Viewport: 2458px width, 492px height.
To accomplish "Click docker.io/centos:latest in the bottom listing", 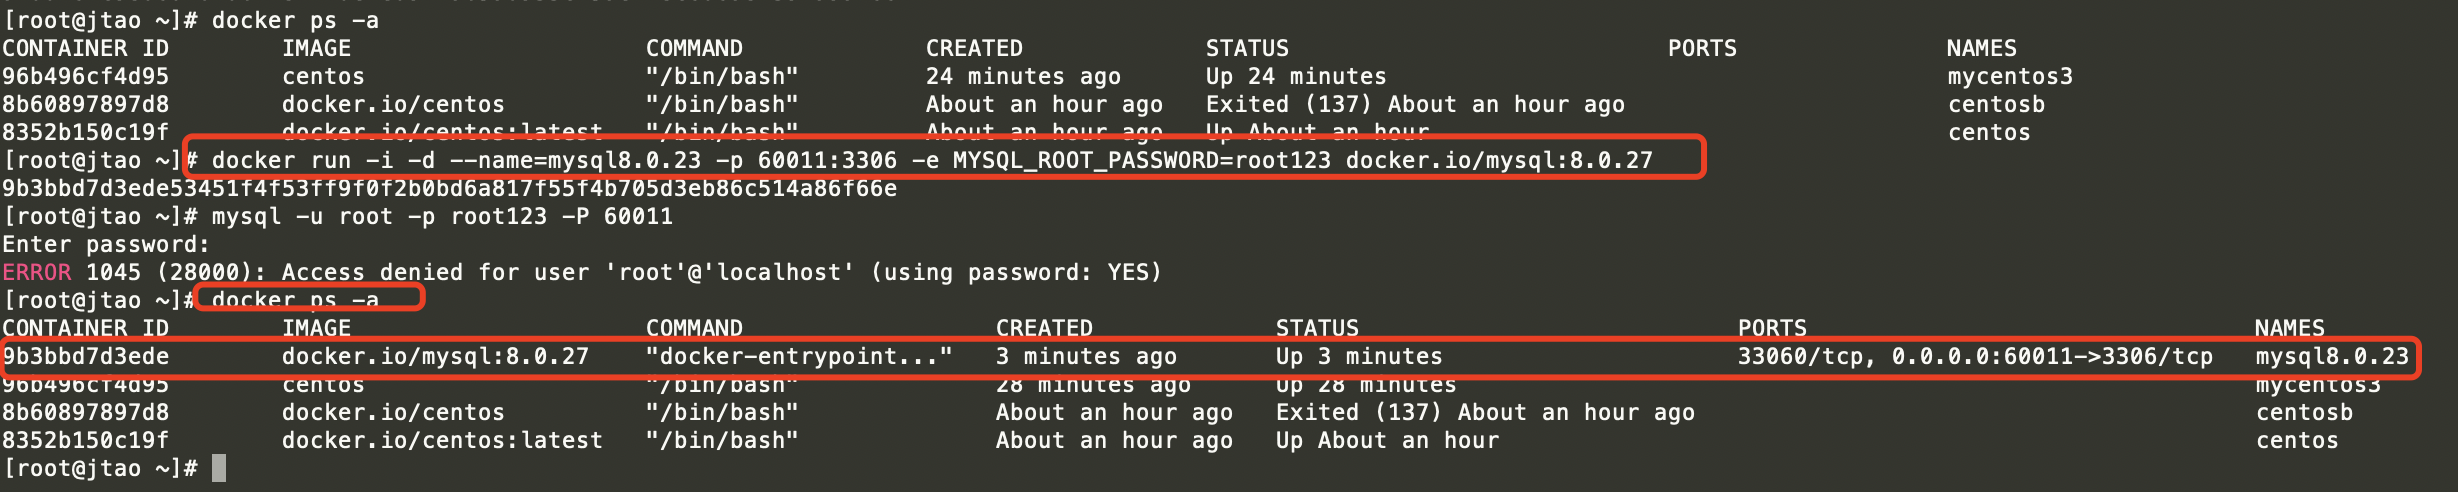I will pos(442,440).
